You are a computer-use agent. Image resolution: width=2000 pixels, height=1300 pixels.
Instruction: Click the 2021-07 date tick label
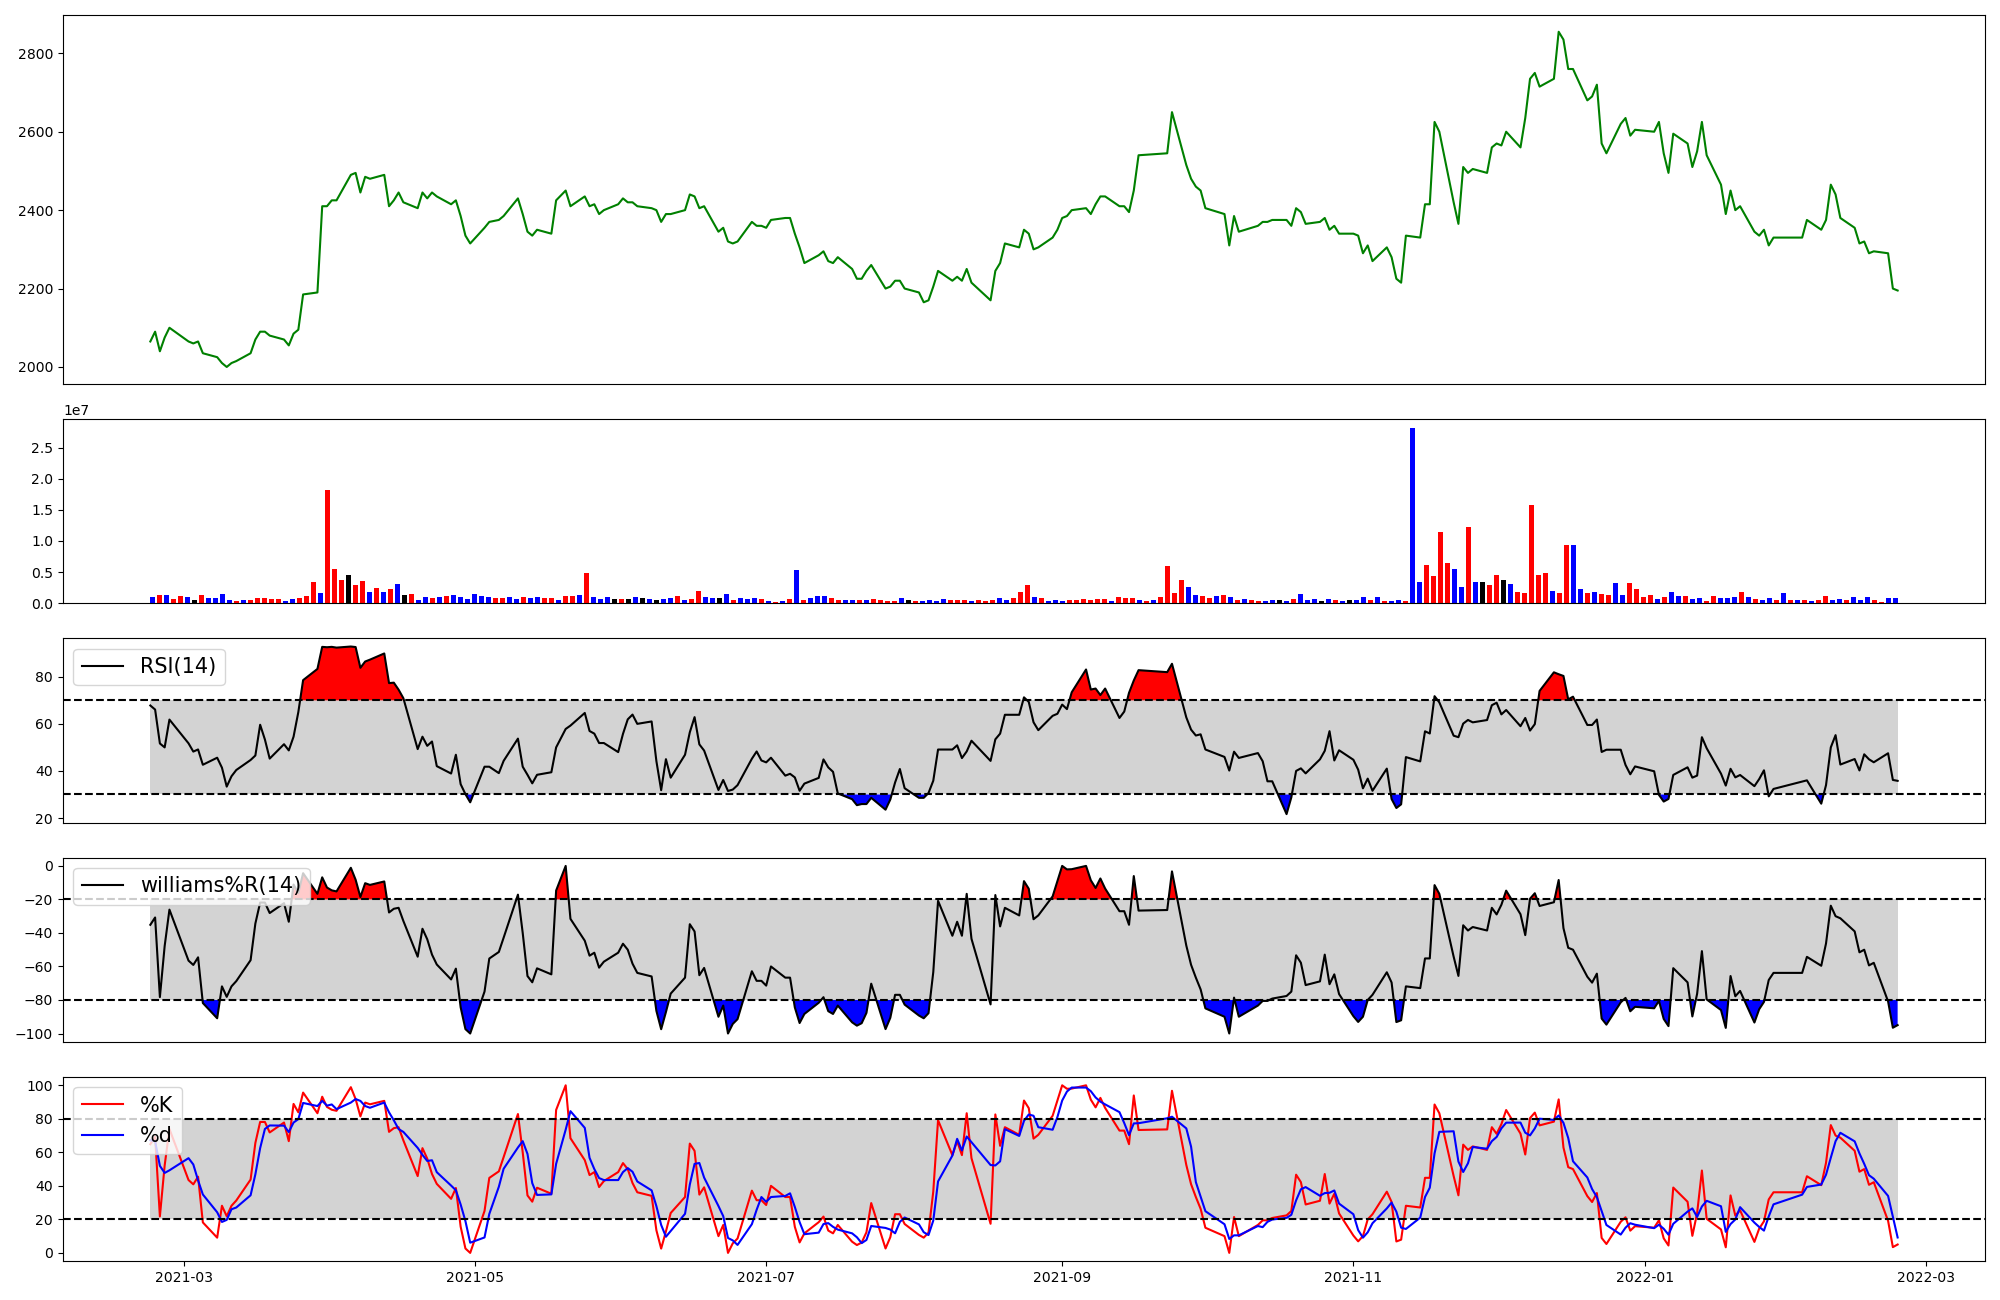point(766,1277)
